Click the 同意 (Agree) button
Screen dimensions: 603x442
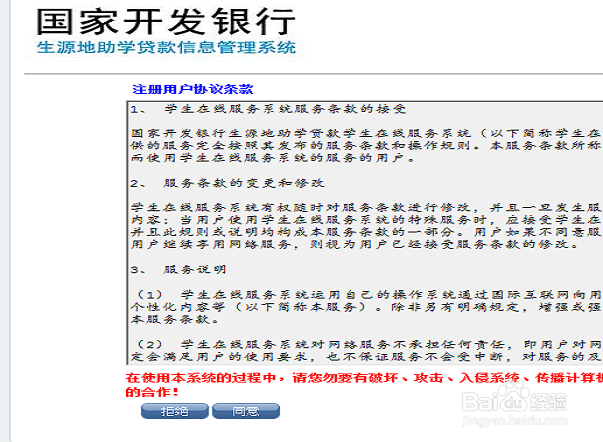[x=246, y=411]
